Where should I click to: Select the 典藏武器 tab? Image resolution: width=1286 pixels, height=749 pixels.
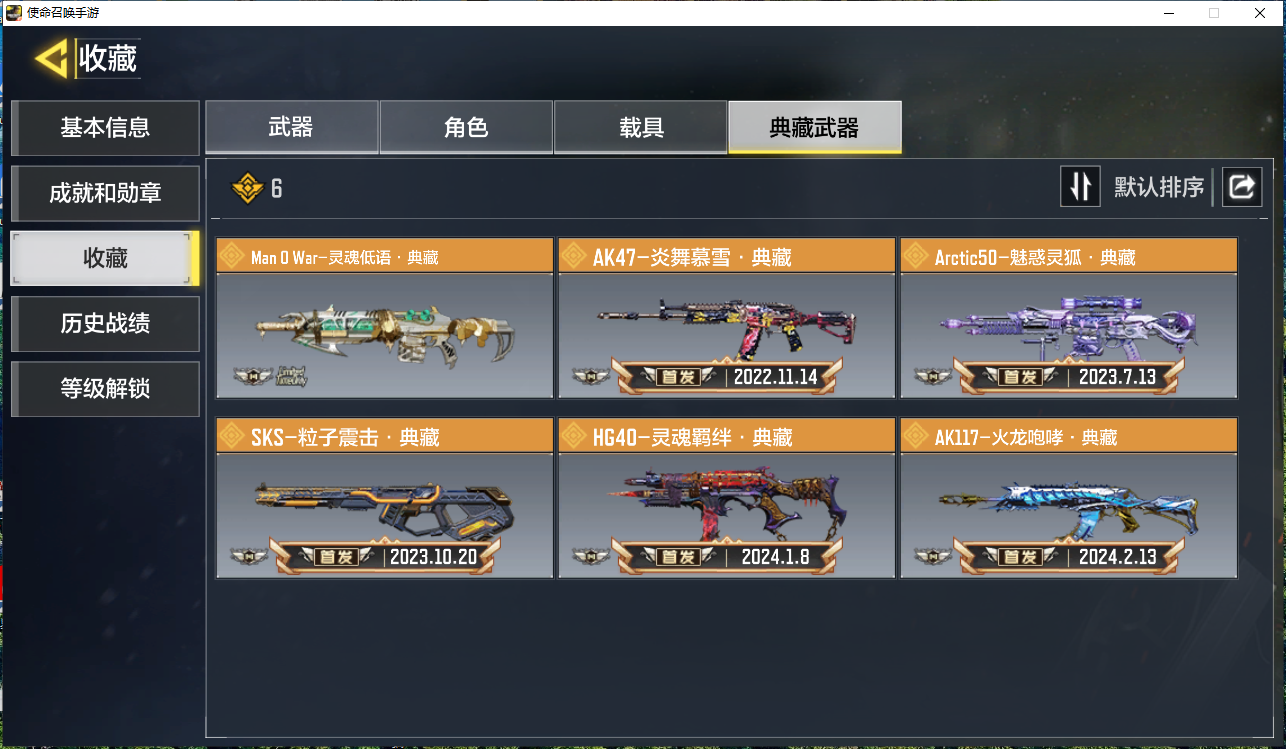pos(815,127)
